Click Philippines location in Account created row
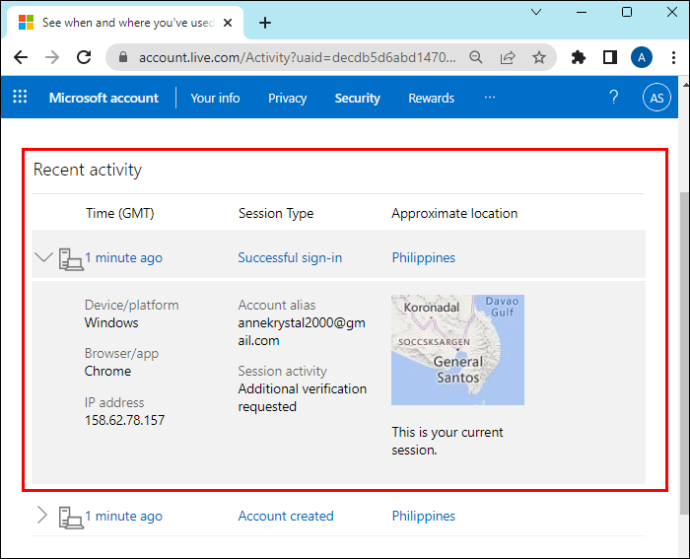The image size is (690, 559). (423, 516)
